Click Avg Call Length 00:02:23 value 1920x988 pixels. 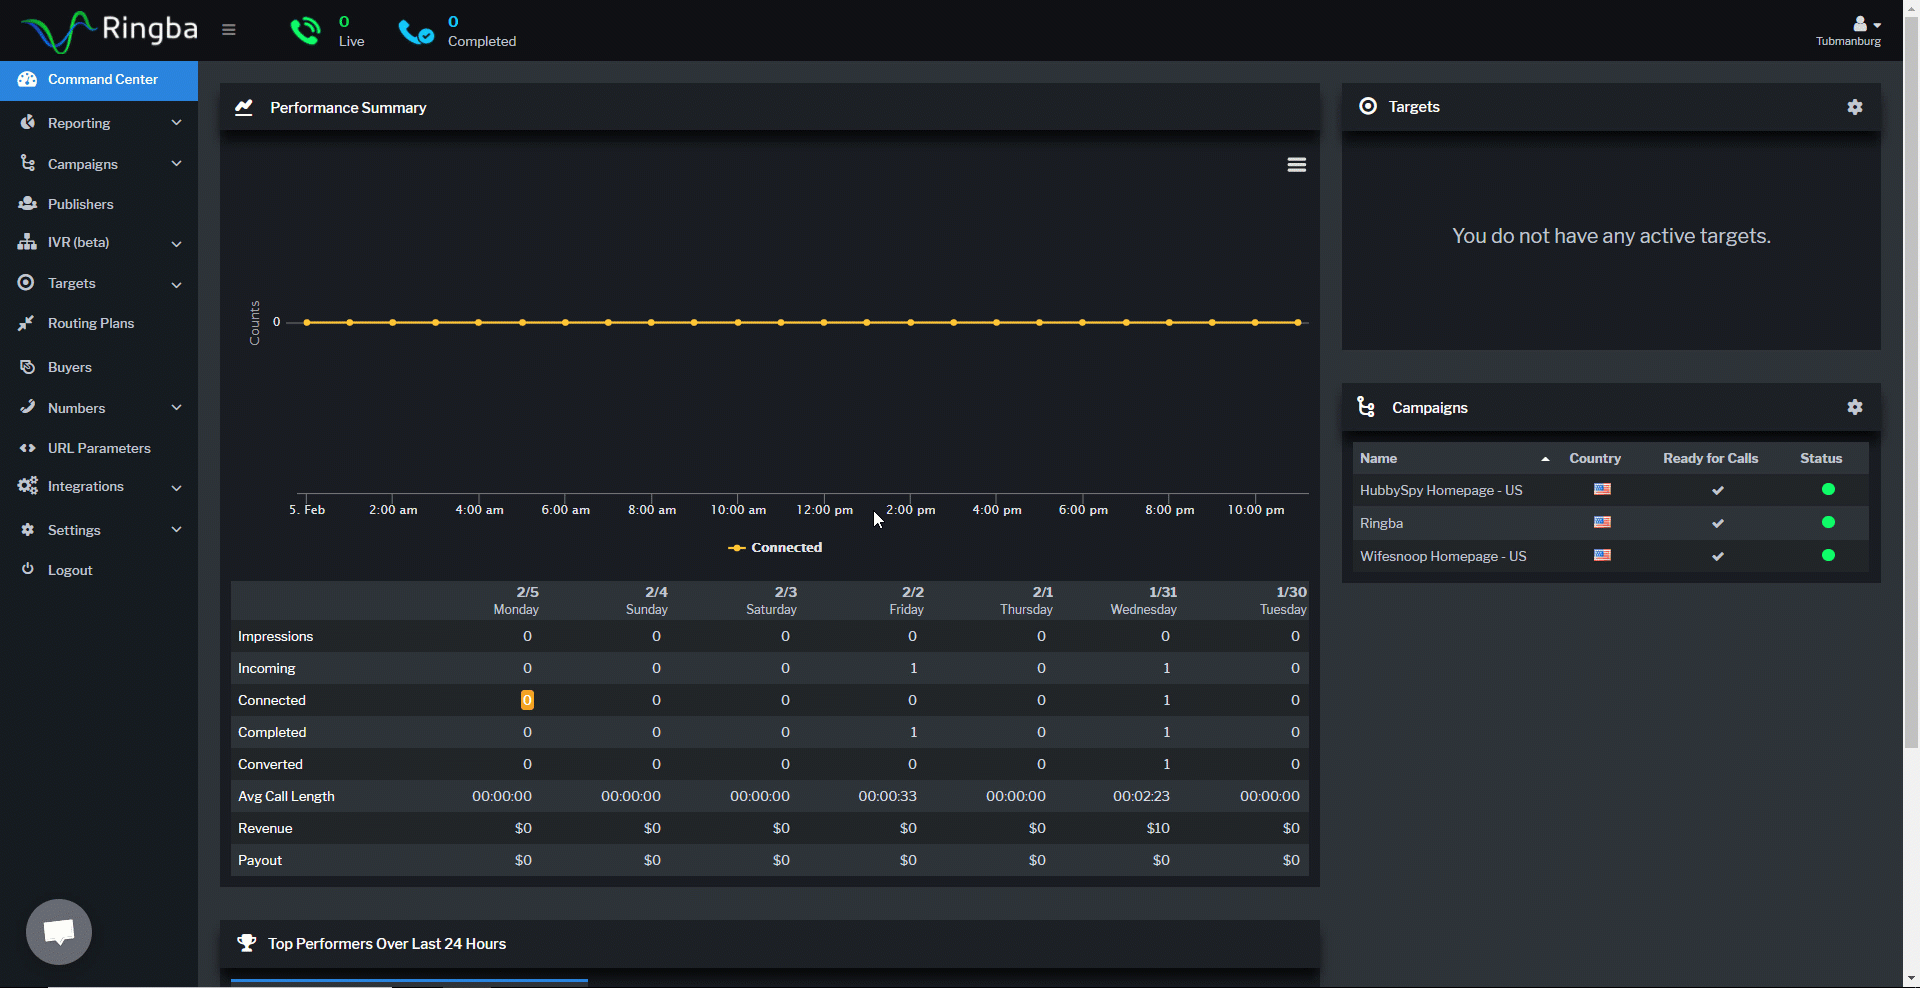[x=1141, y=796]
